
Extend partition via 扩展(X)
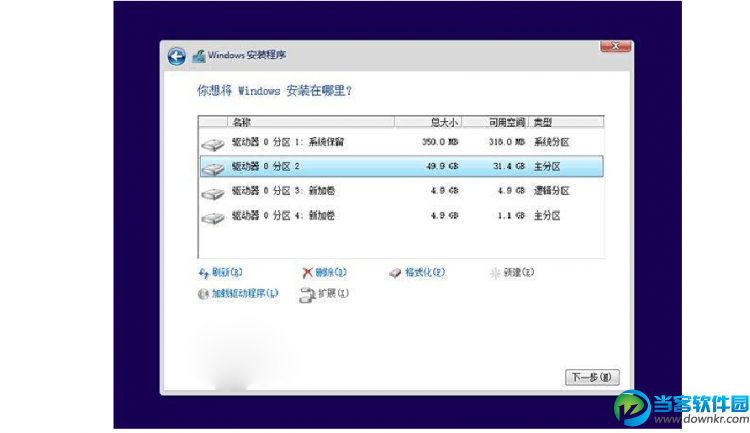coord(333,293)
